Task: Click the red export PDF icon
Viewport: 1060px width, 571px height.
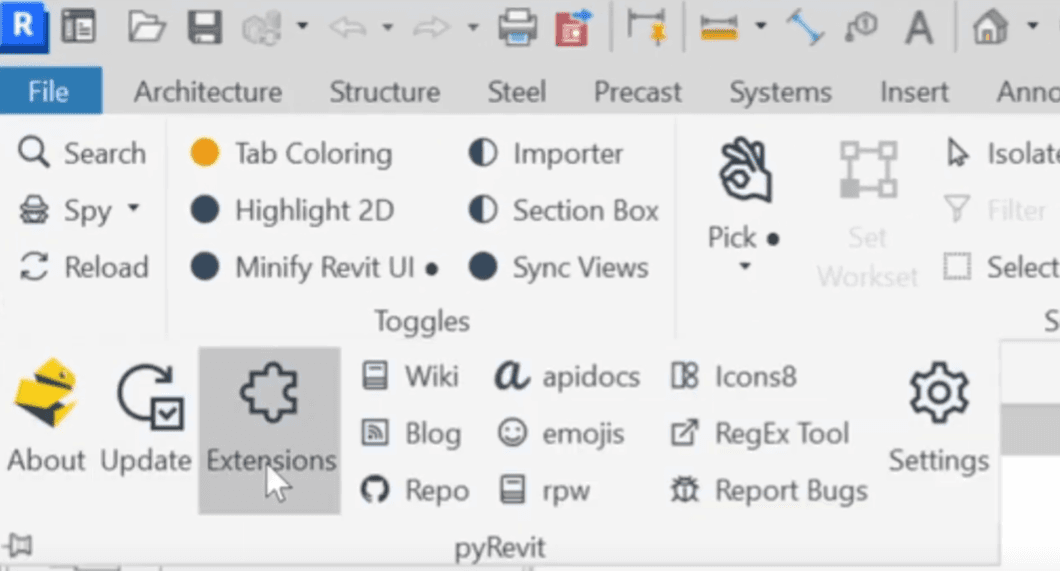Action: 573,28
